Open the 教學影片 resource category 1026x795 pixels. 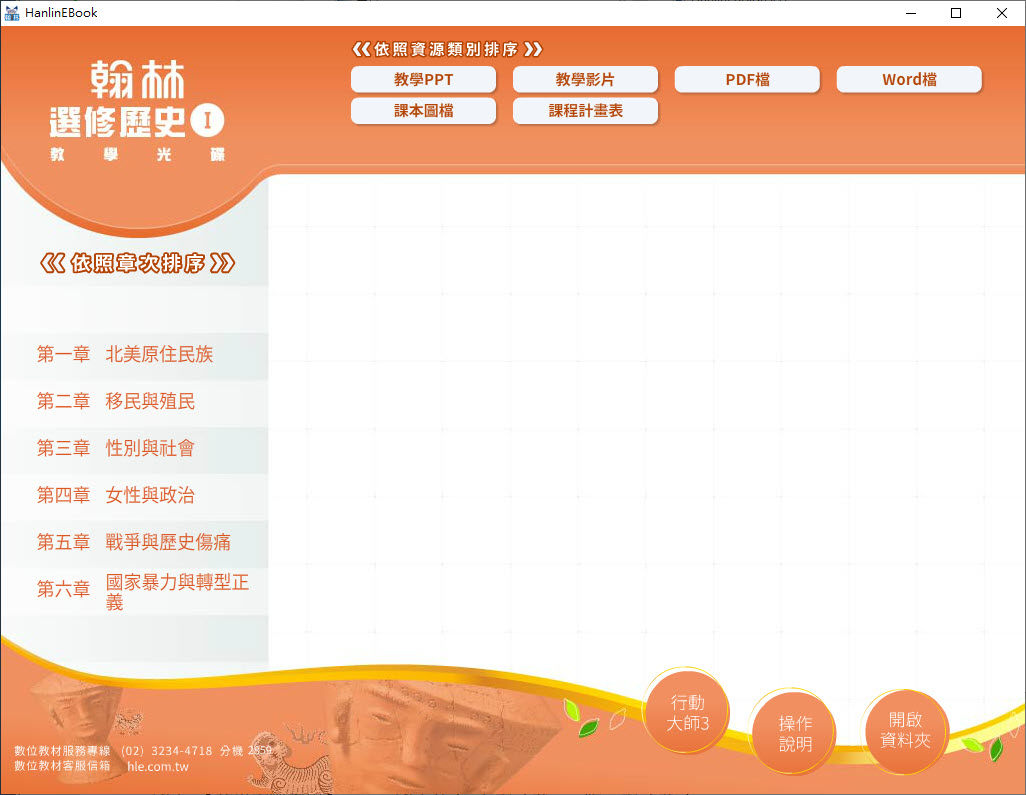coord(585,80)
